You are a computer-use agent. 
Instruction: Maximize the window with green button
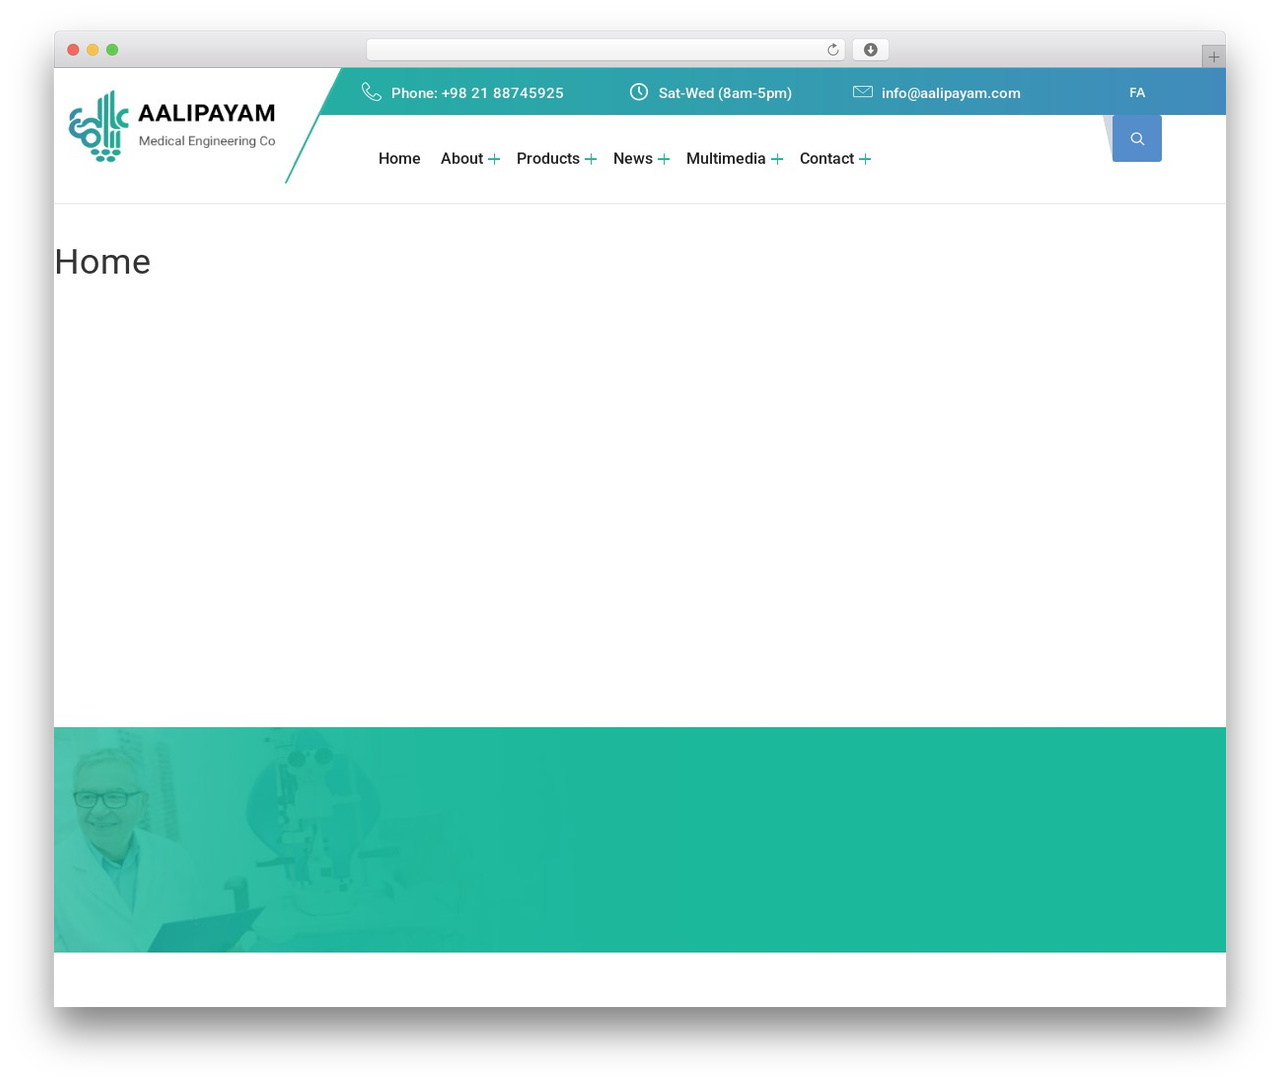tap(112, 50)
